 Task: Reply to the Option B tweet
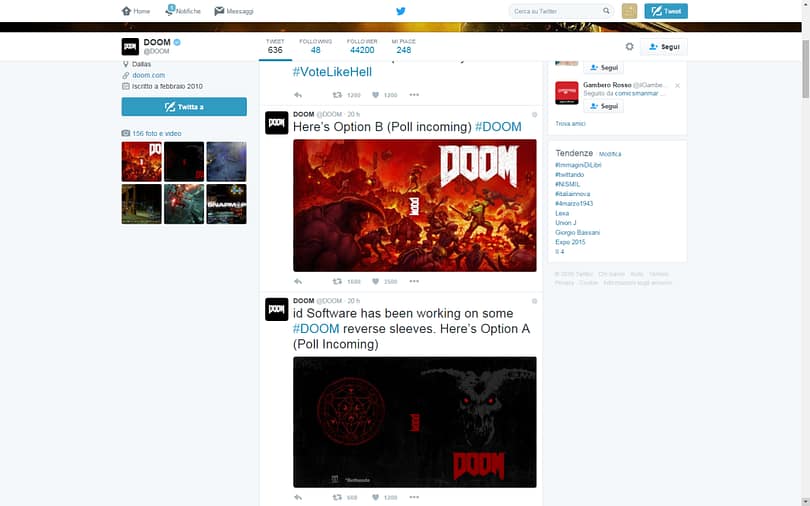[x=298, y=281]
